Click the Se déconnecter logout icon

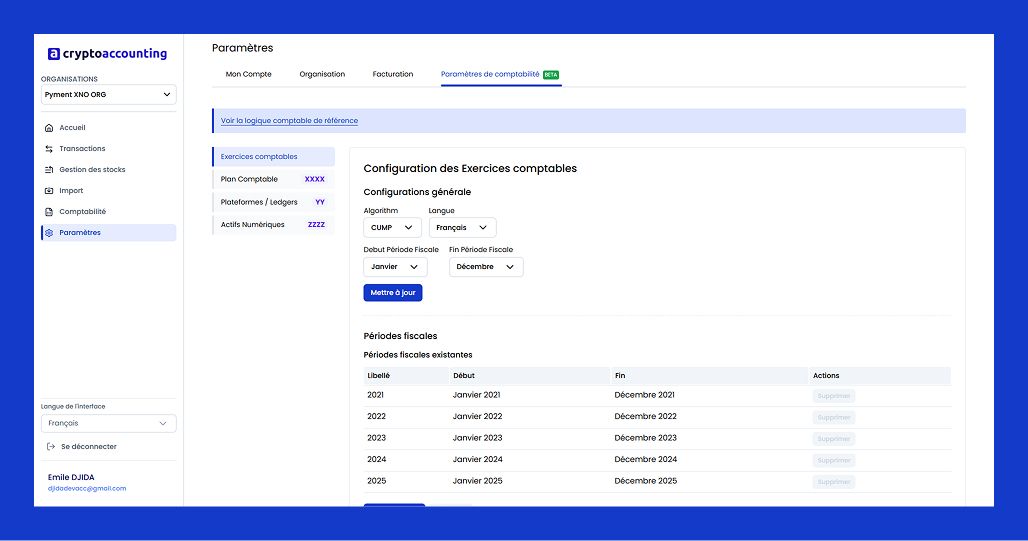pyautogui.click(x=50, y=447)
